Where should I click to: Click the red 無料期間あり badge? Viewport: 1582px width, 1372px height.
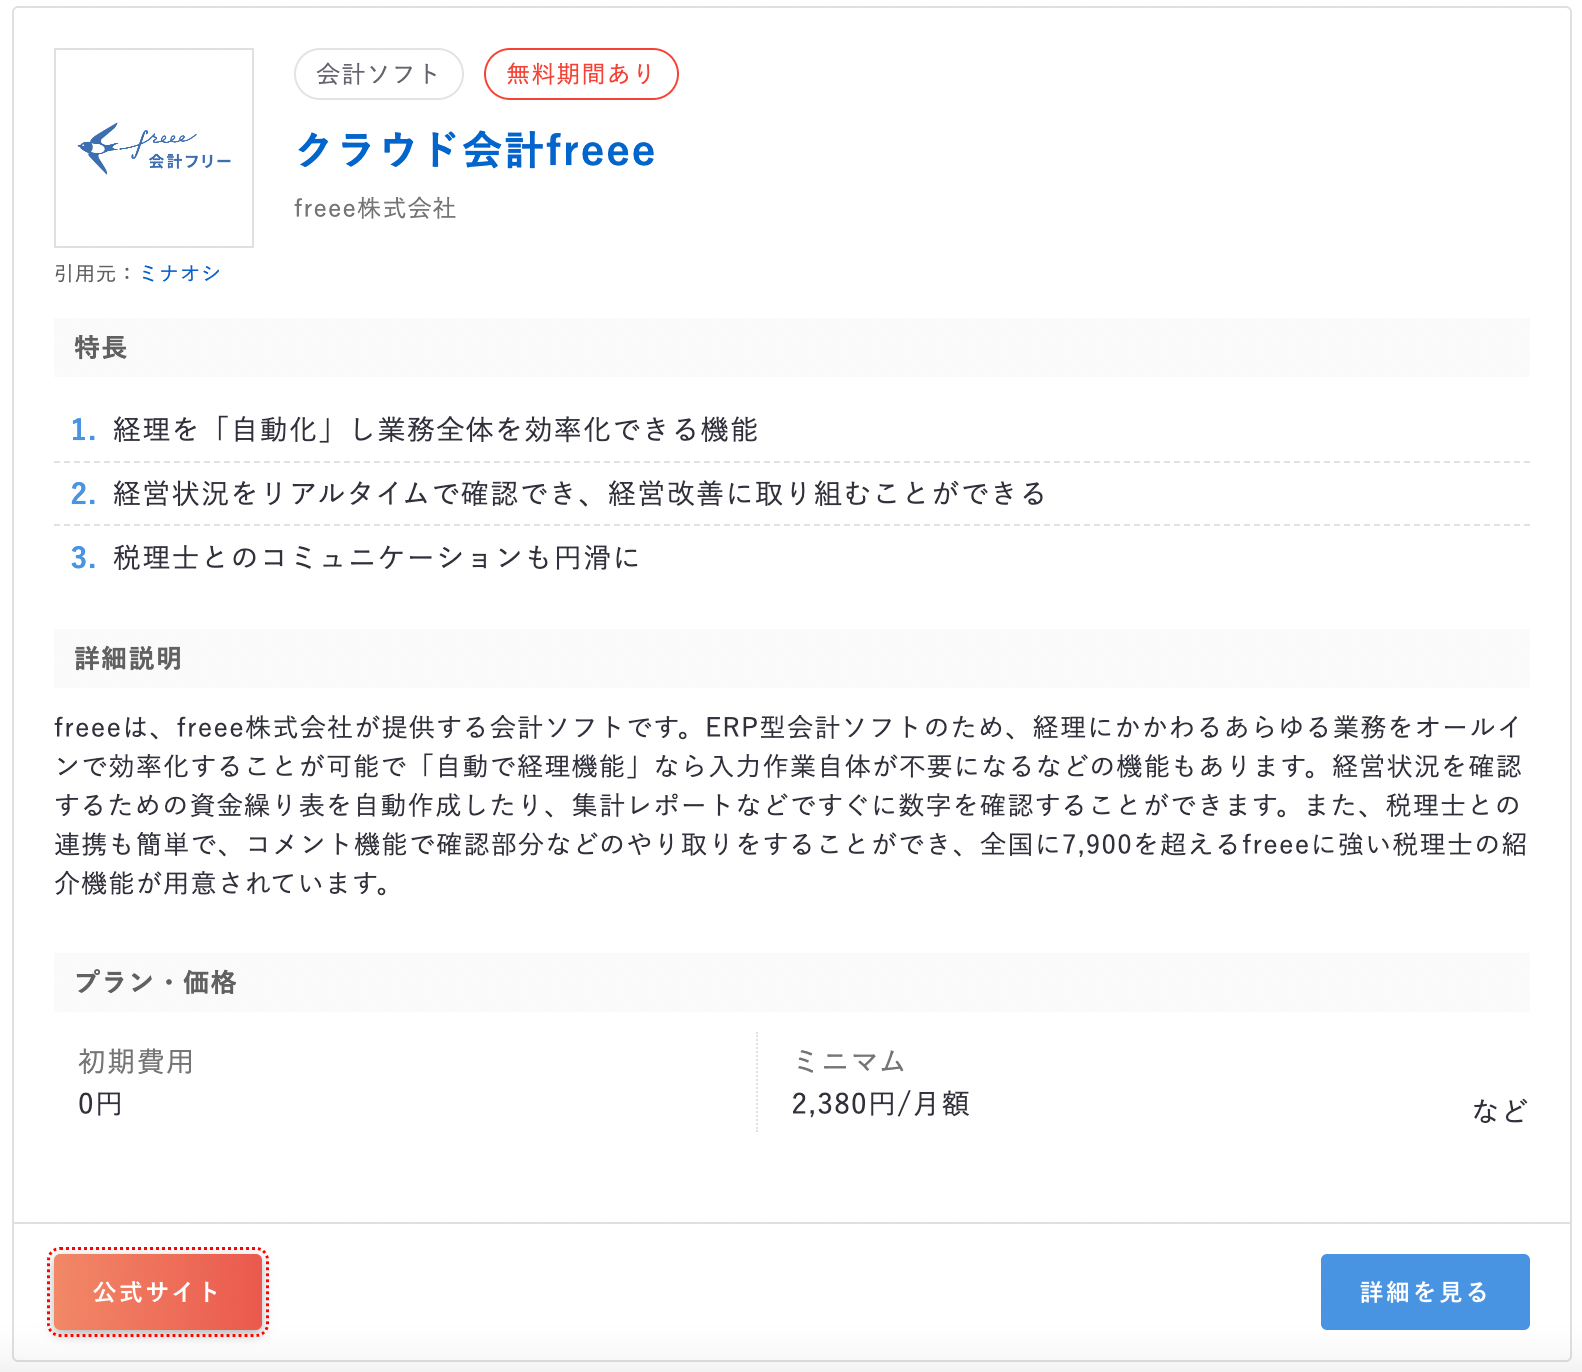click(580, 74)
